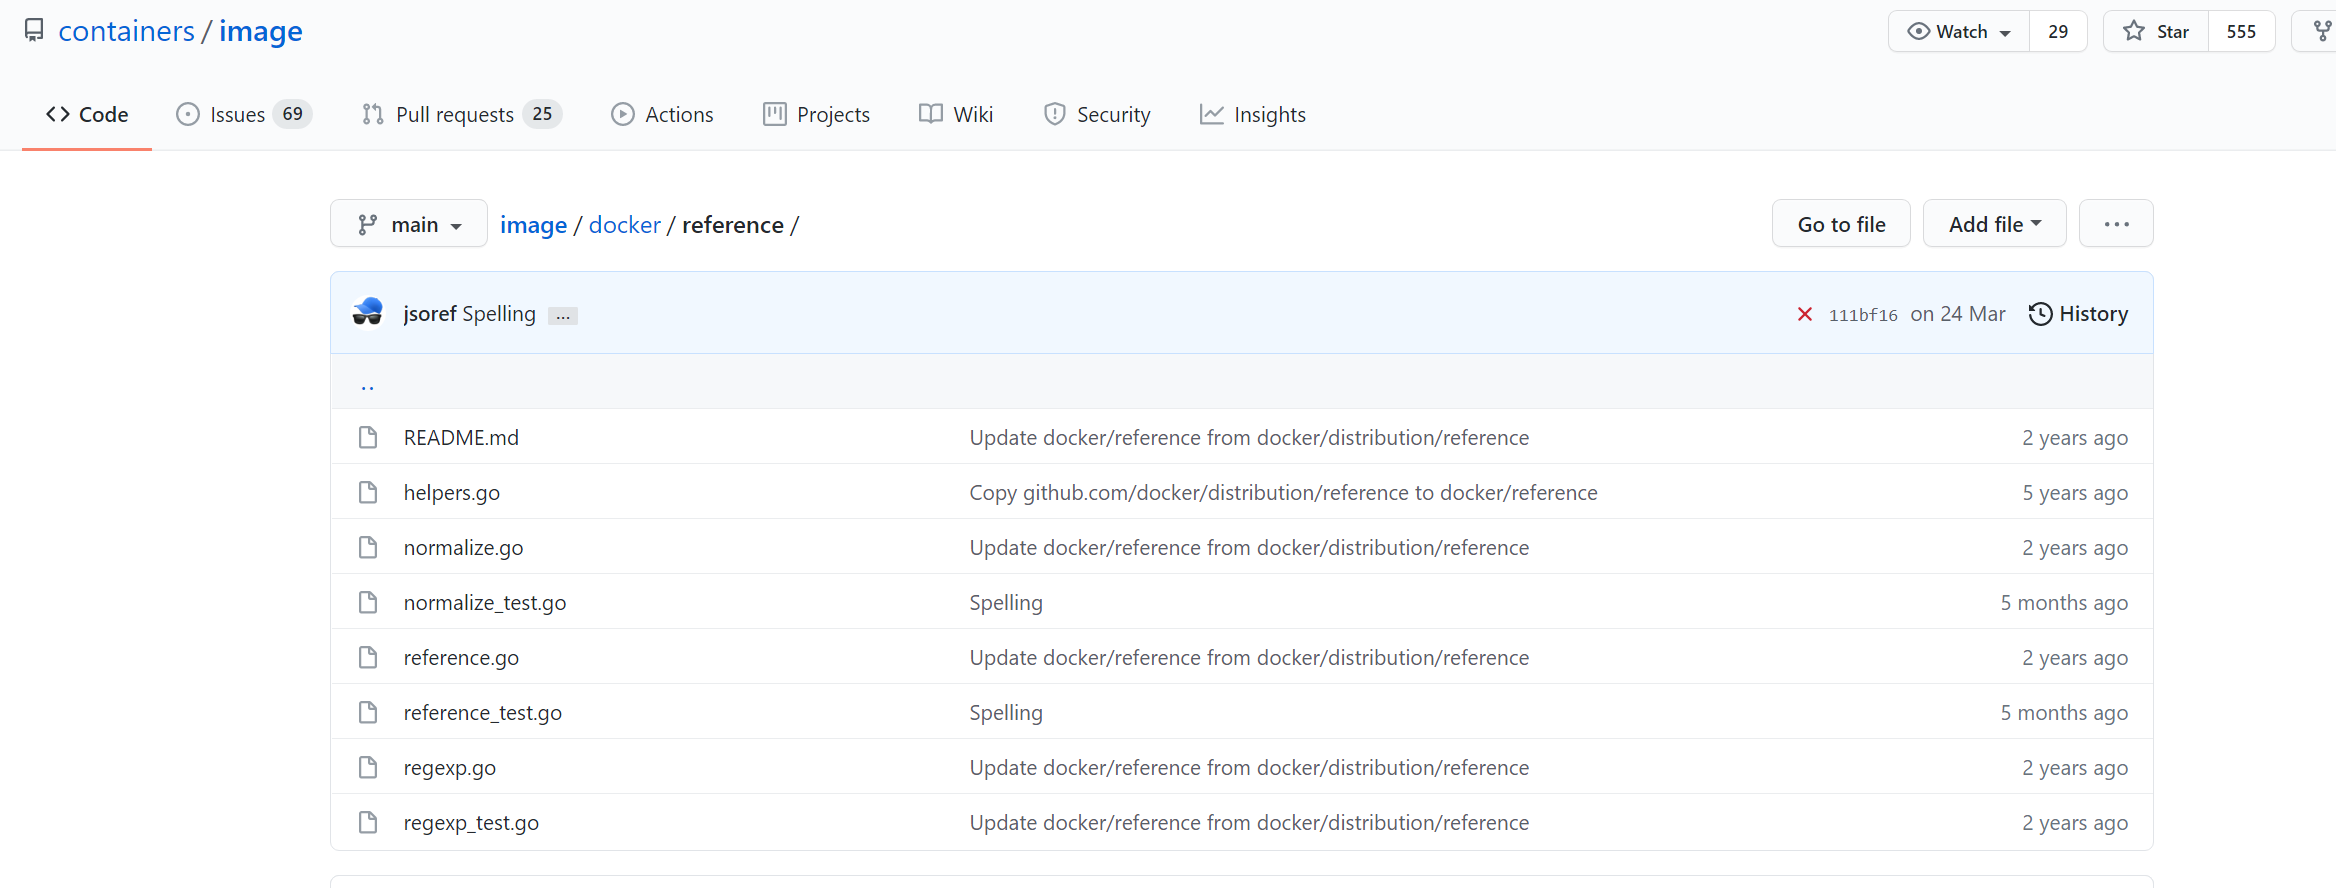Viewport: 2336px width, 888px height.
Task: Open the Pull requests tab
Action: 462,114
